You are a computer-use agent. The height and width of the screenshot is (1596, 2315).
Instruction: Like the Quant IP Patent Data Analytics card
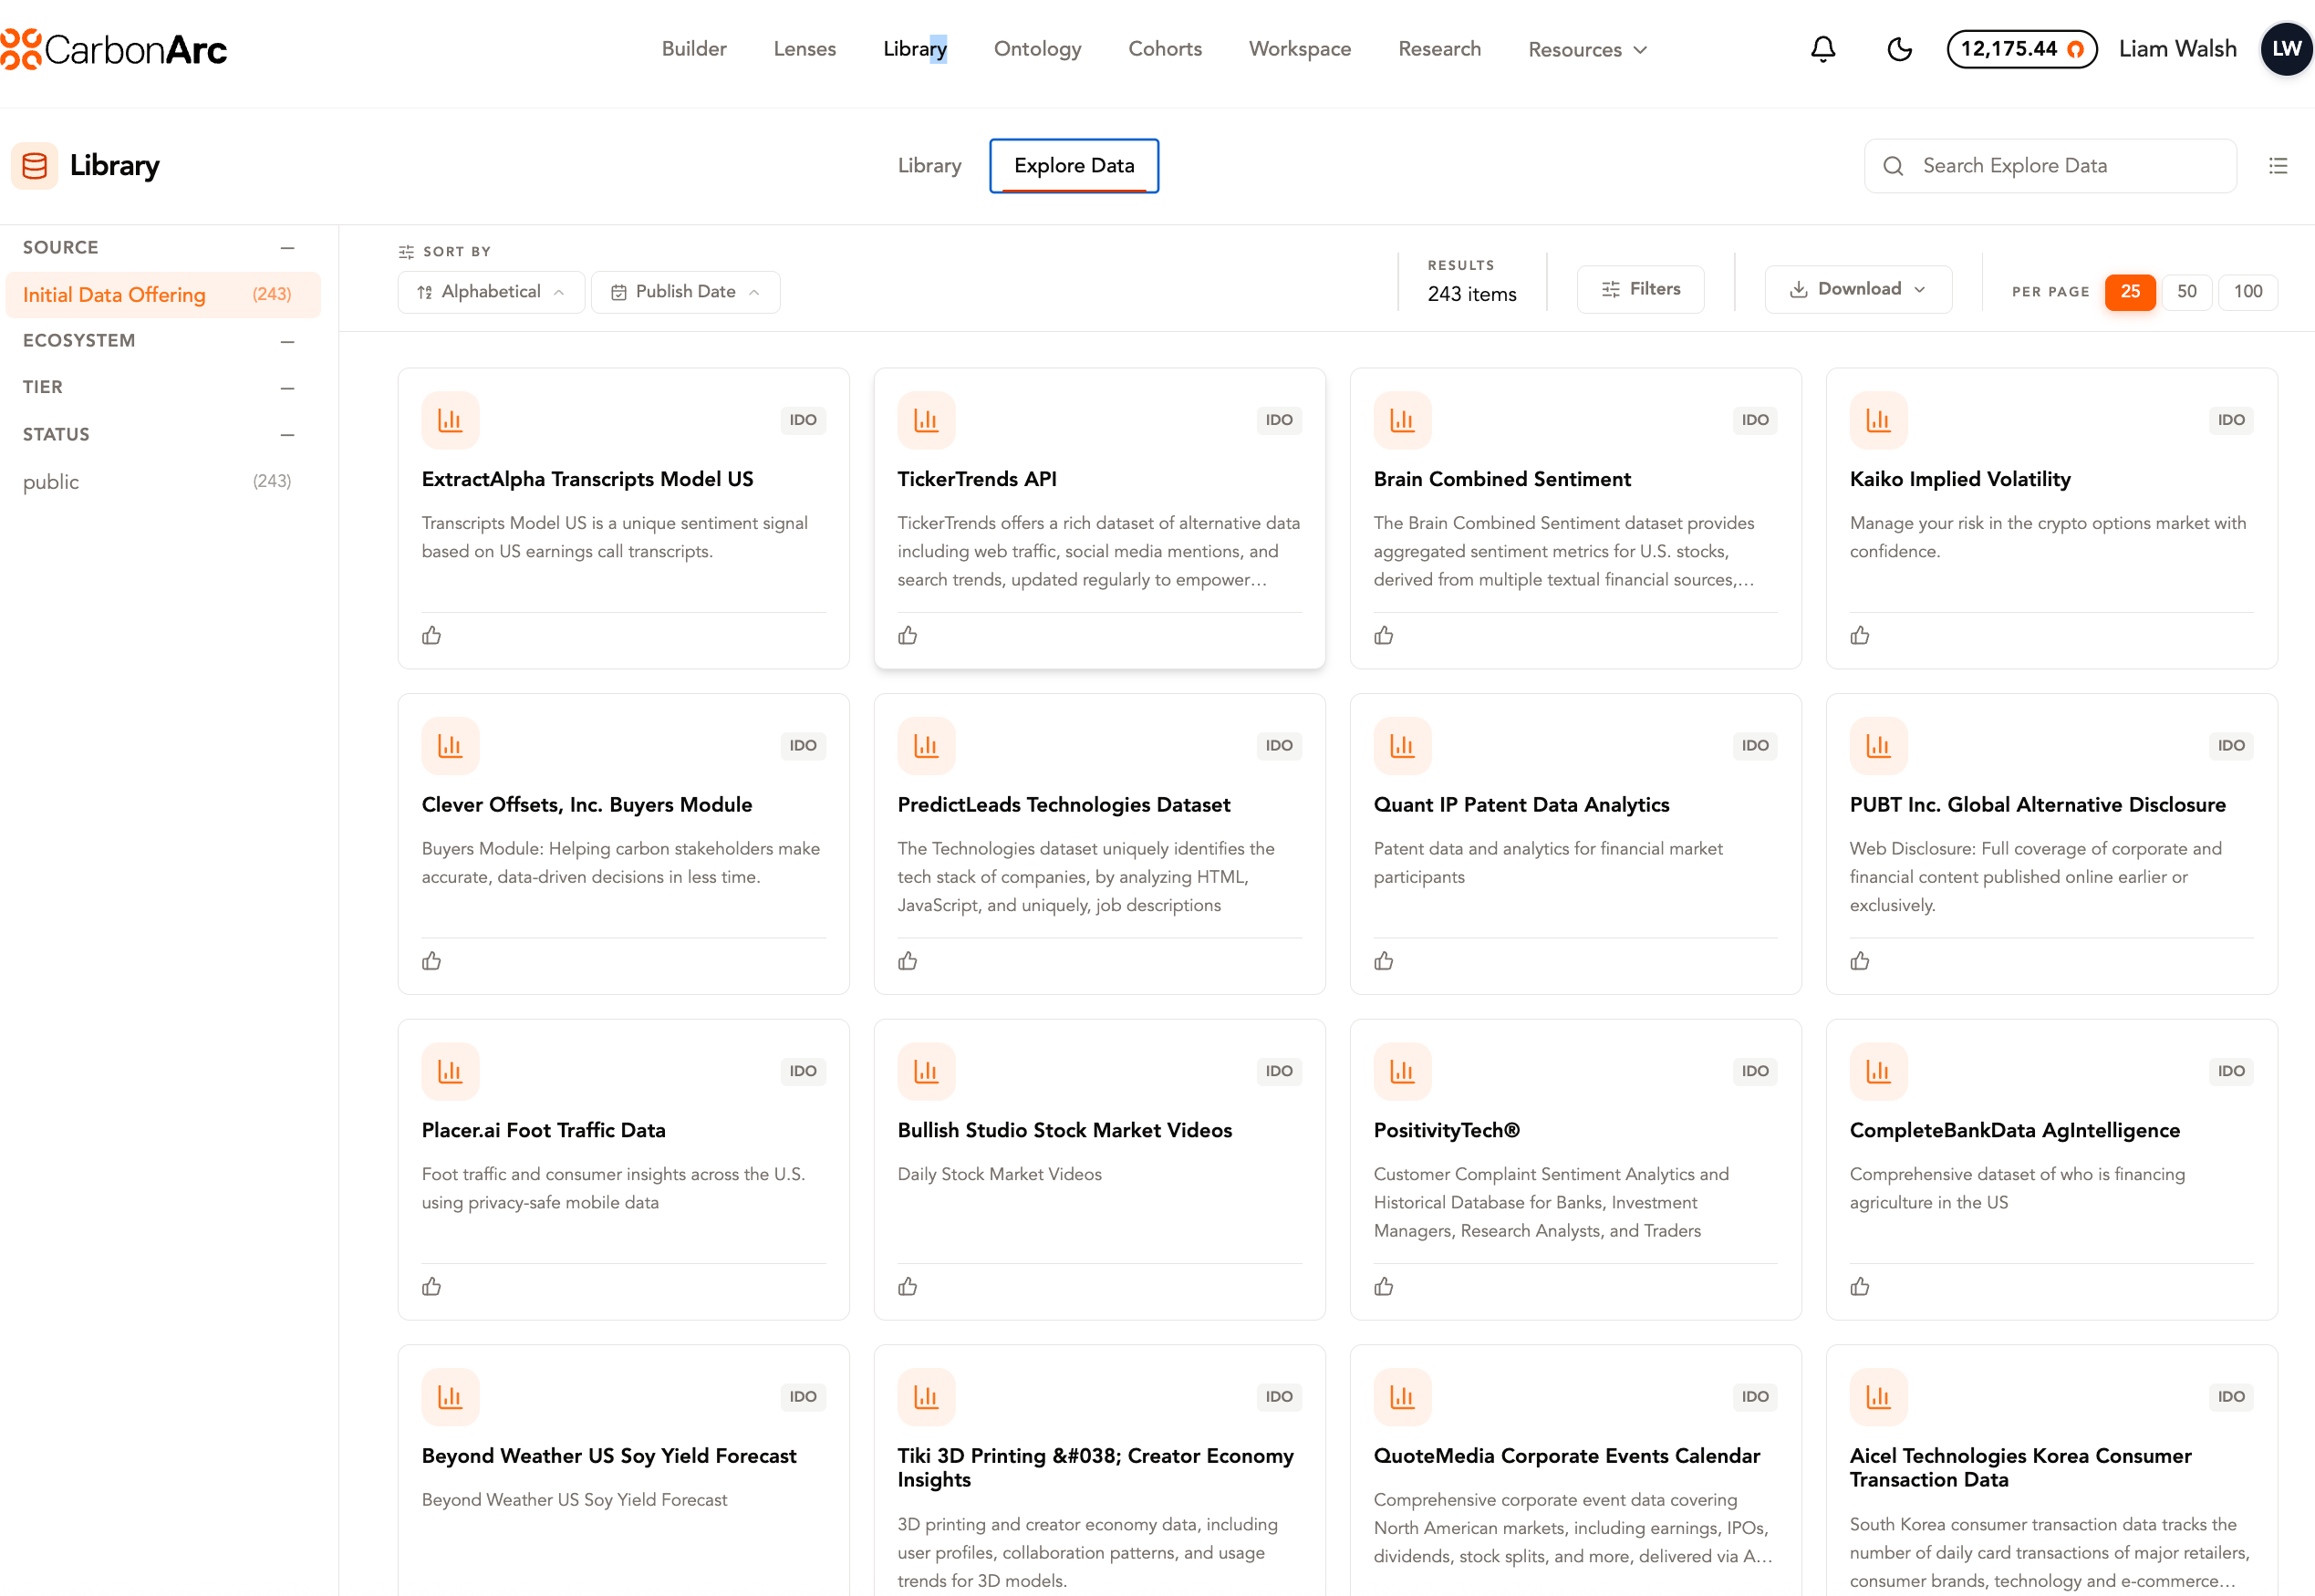click(x=1384, y=961)
